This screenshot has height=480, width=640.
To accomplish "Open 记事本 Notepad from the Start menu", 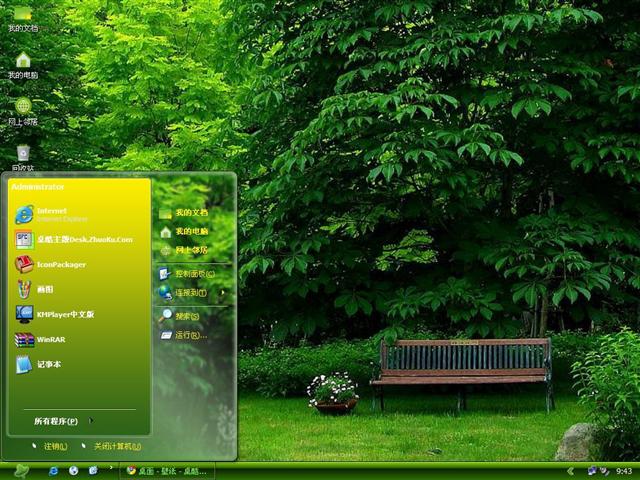I will pyautogui.click(x=38, y=364).
